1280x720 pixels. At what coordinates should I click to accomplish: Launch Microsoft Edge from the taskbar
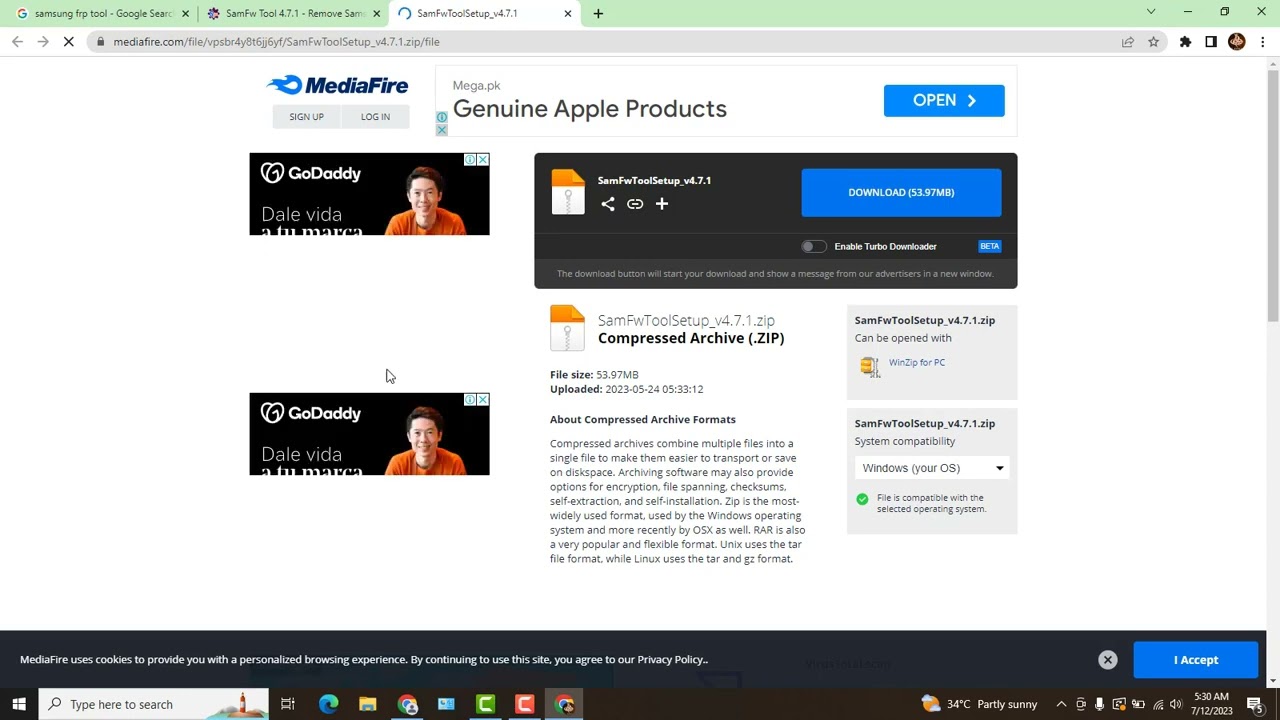[x=328, y=704]
